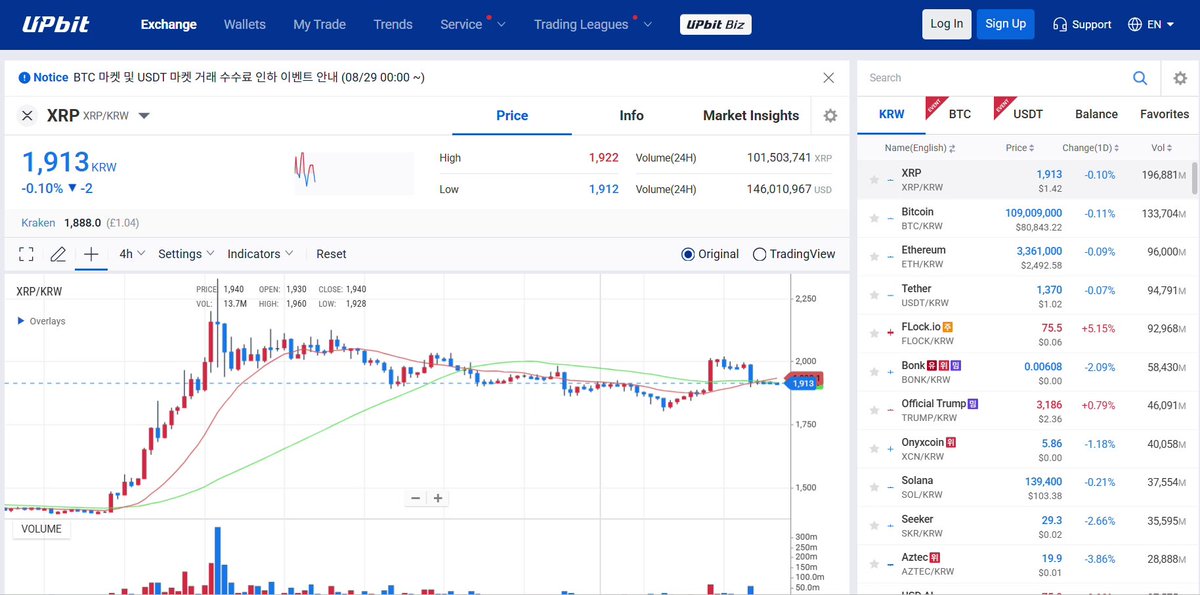Click the coin search input field
Image resolution: width=1200 pixels, height=595 pixels.
click(994, 78)
